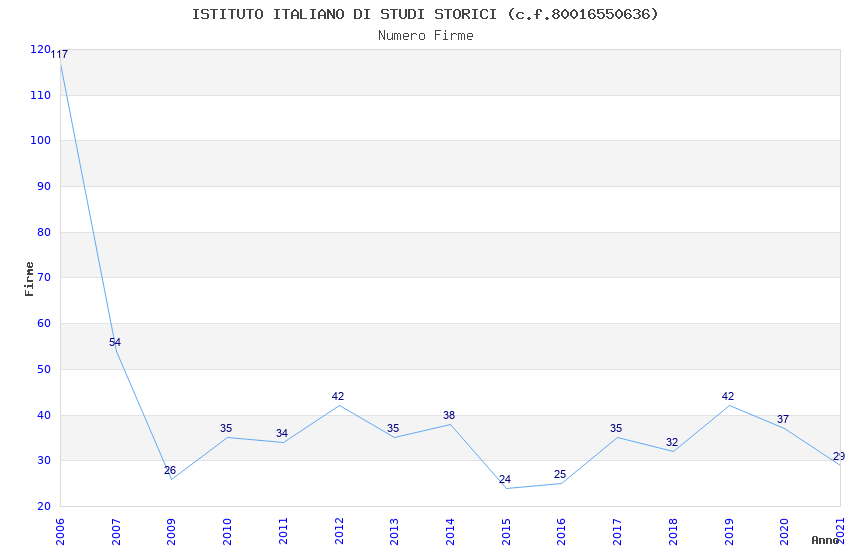The width and height of the screenshot is (850, 550).
Task: Select the data label 25 above 2016
Action: click(560, 475)
